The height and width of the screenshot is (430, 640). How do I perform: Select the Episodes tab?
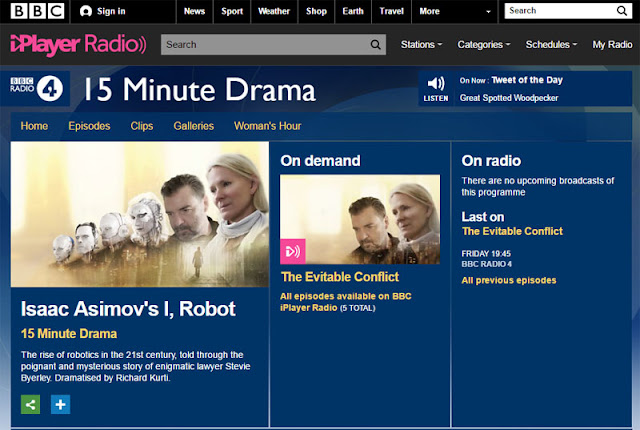[89, 126]
